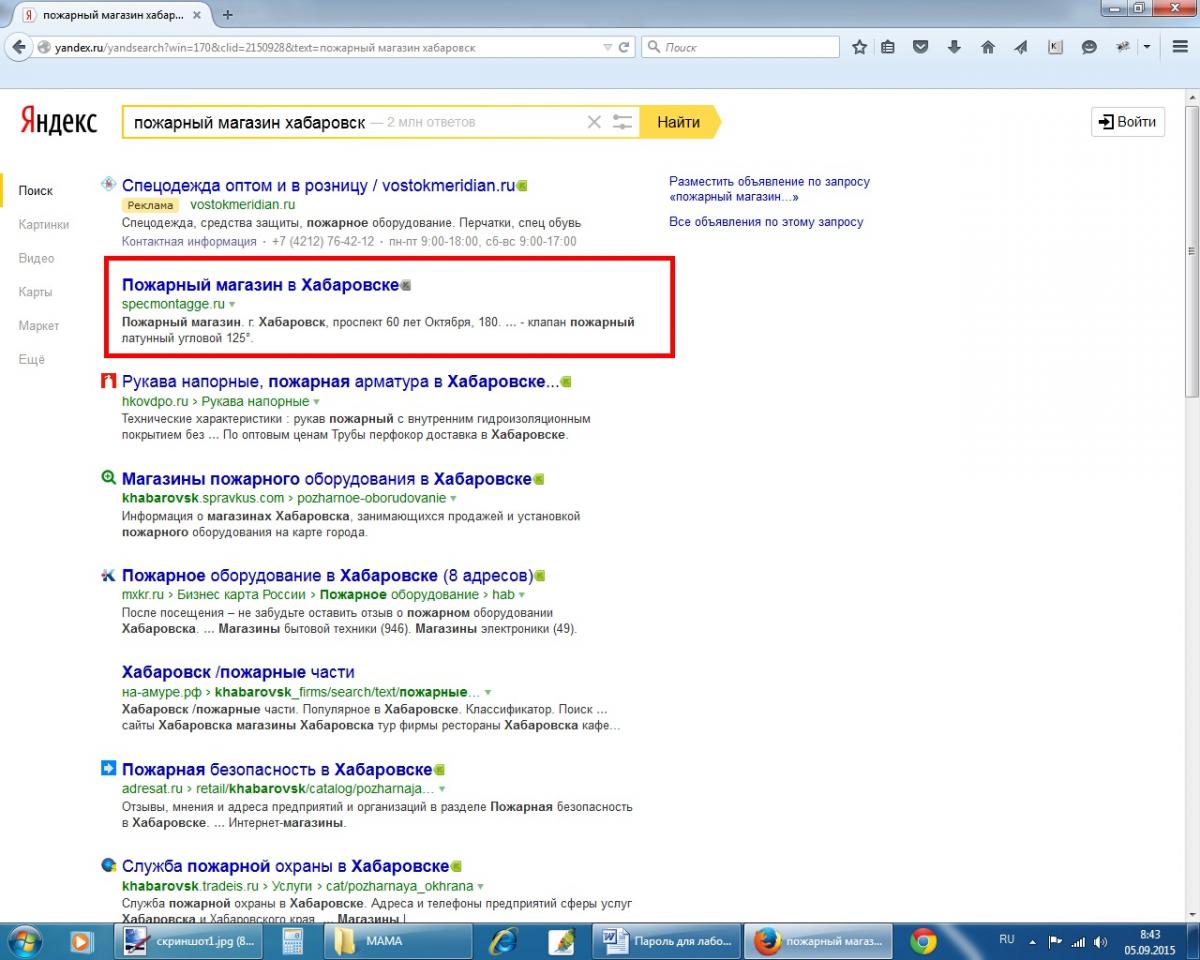The width and height of the screenshot is (1200, 960).
Task: Click the Firefox back arrow button
Action: click(x=18, y=47)
